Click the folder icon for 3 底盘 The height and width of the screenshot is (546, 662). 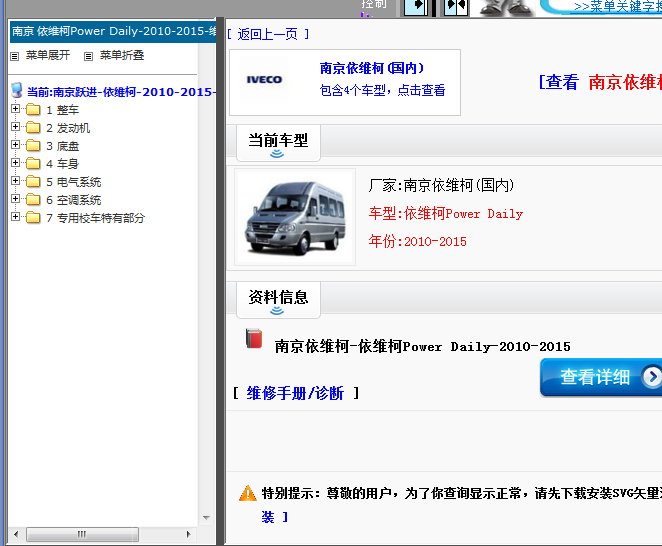click(x=33, y=146)
